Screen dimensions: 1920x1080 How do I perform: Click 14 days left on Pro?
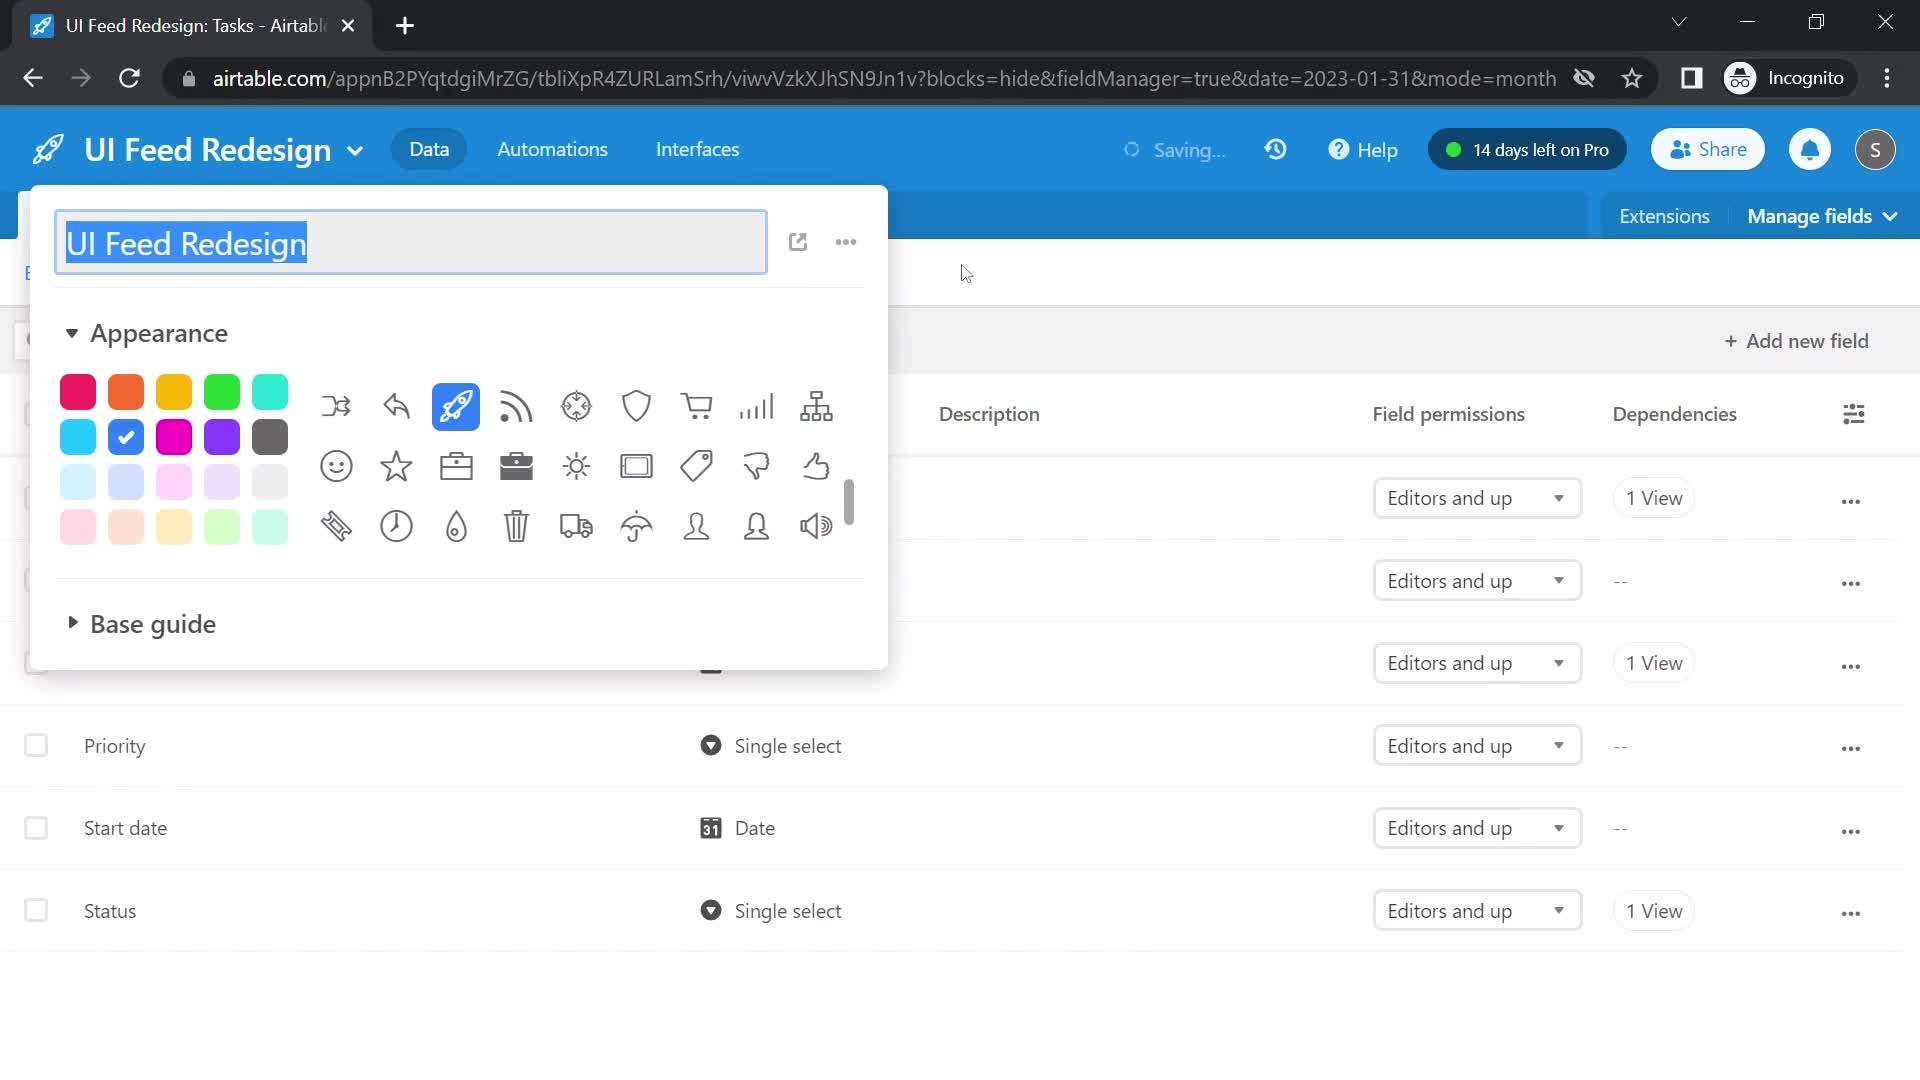(1527, 150)
